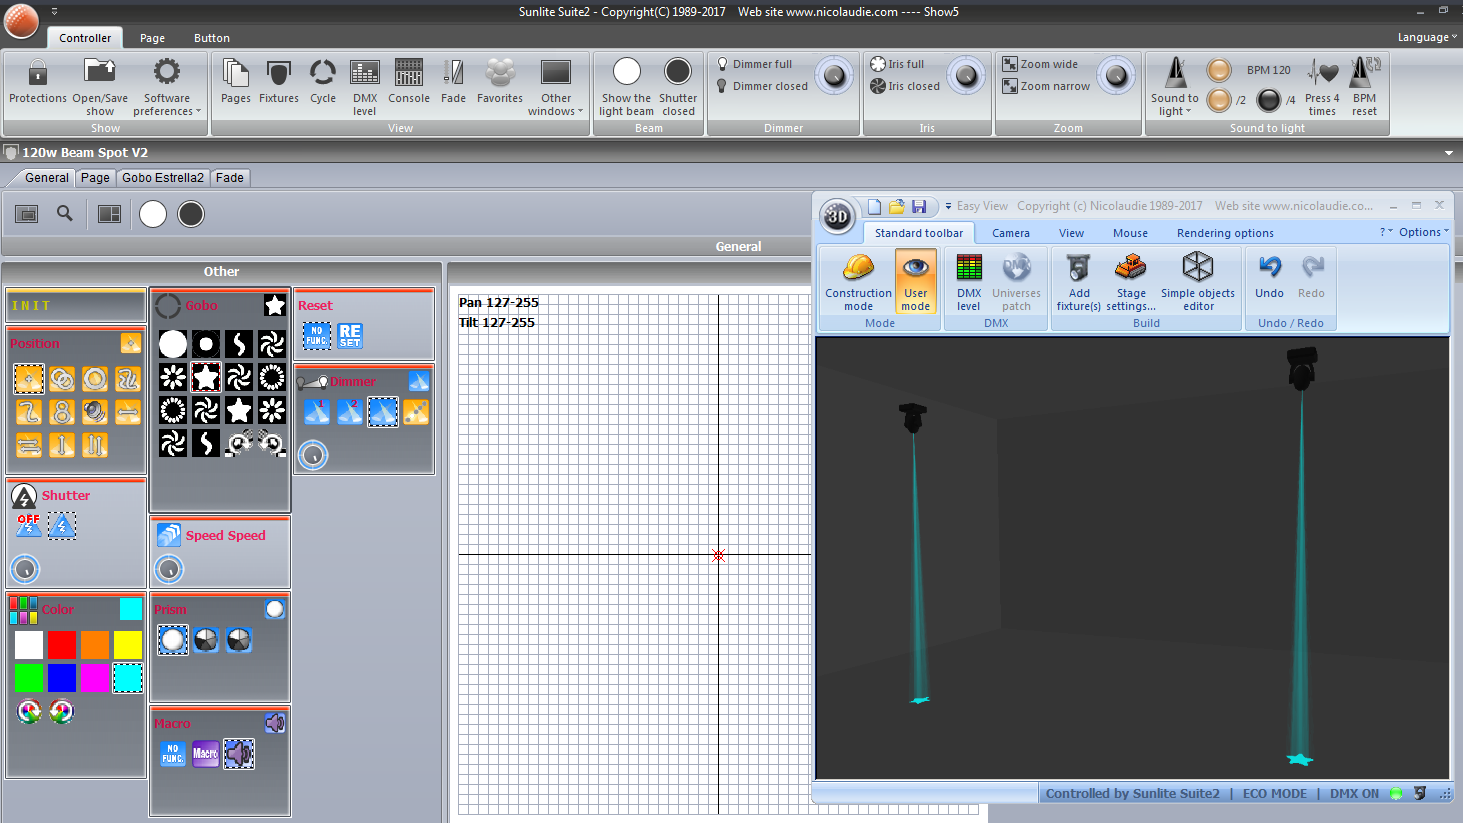
Task: Click the /4 BPM divider button
Action: pos(1269,100)
